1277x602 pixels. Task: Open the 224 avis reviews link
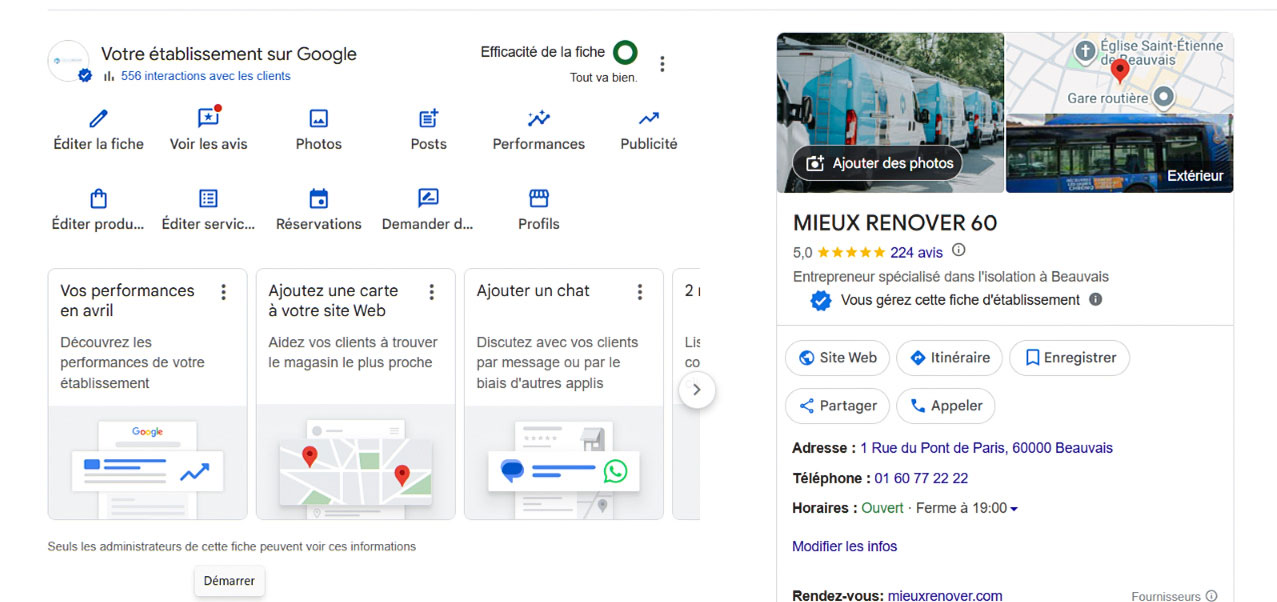[916, 252]
